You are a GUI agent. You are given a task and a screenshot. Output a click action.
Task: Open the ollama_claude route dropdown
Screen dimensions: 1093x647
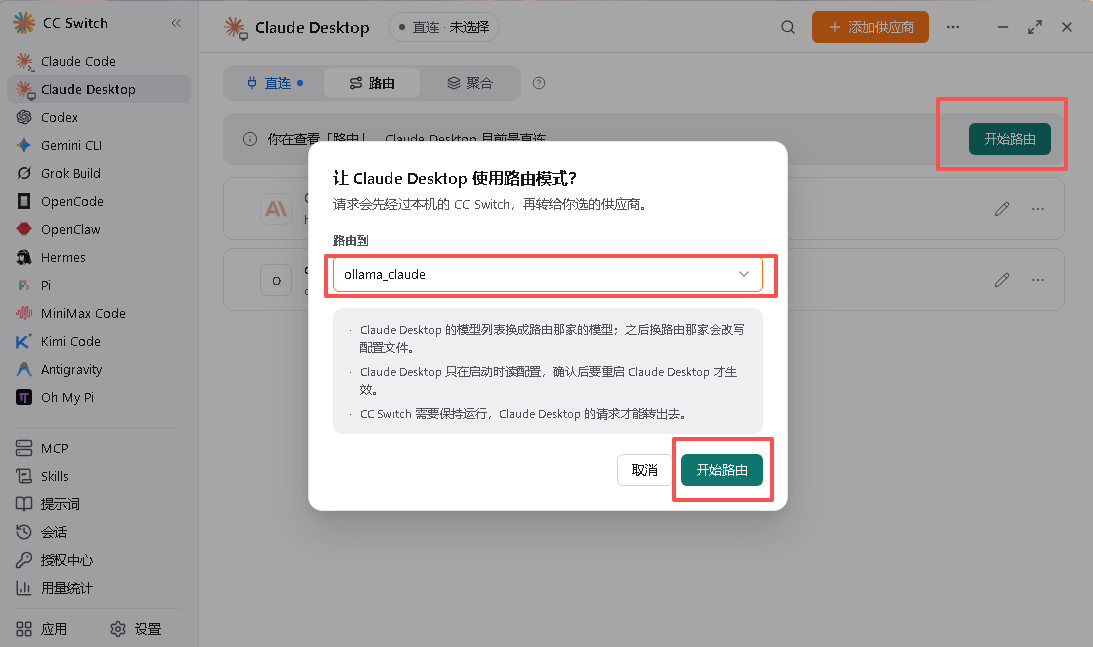click(x=548, y=274)
